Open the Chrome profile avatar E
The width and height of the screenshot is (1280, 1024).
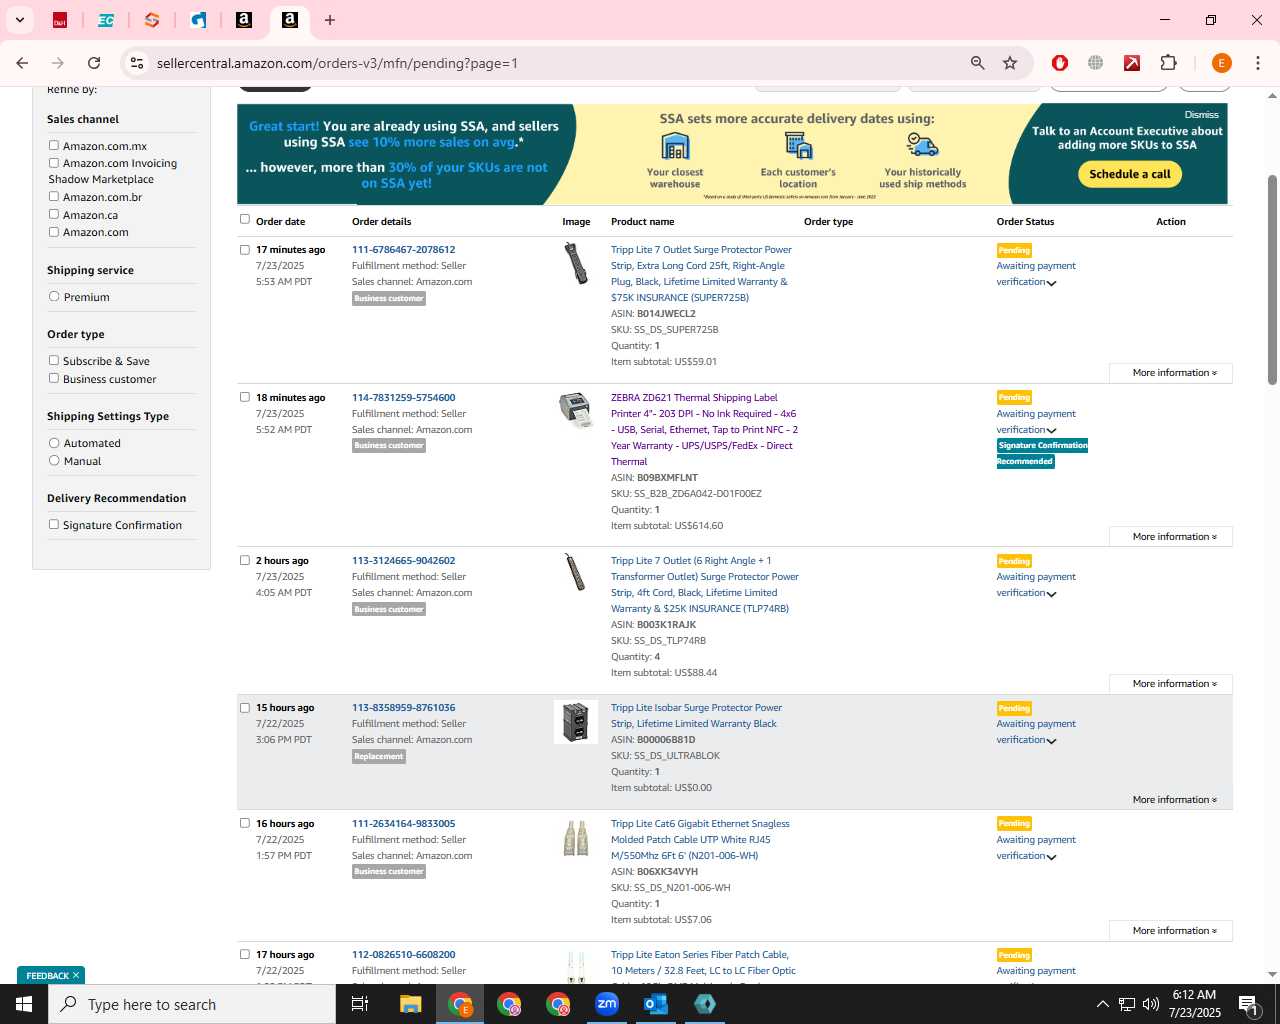pyautogui.click(x=1221, y=63)
